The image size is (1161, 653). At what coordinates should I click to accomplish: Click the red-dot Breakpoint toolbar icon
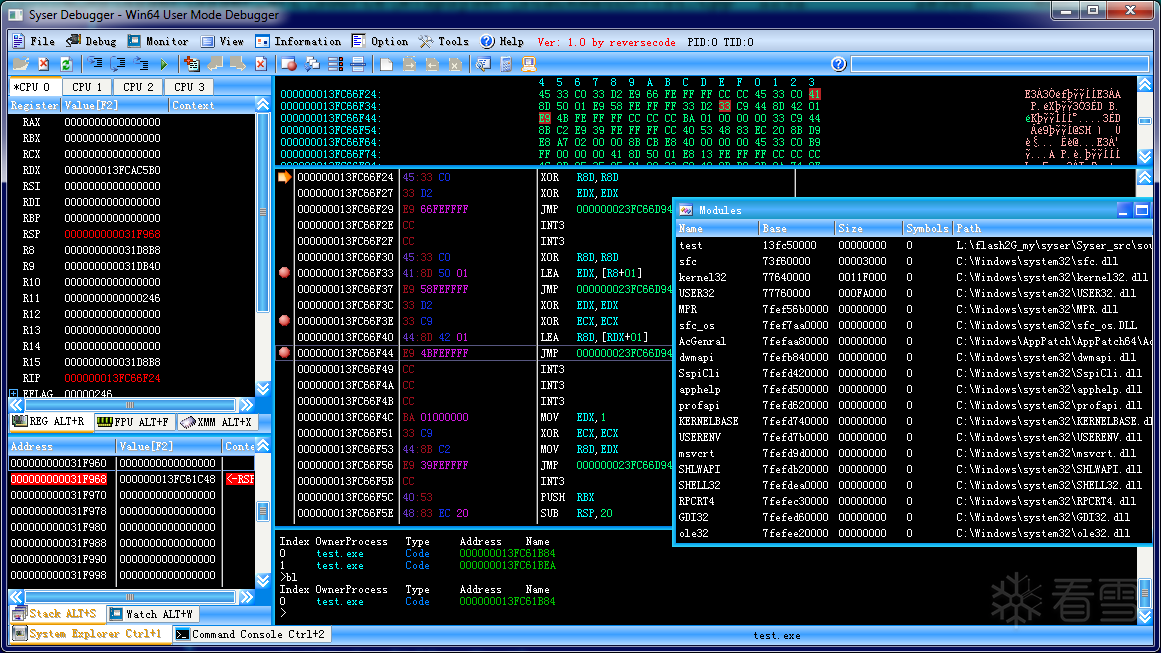coord(289,64)
